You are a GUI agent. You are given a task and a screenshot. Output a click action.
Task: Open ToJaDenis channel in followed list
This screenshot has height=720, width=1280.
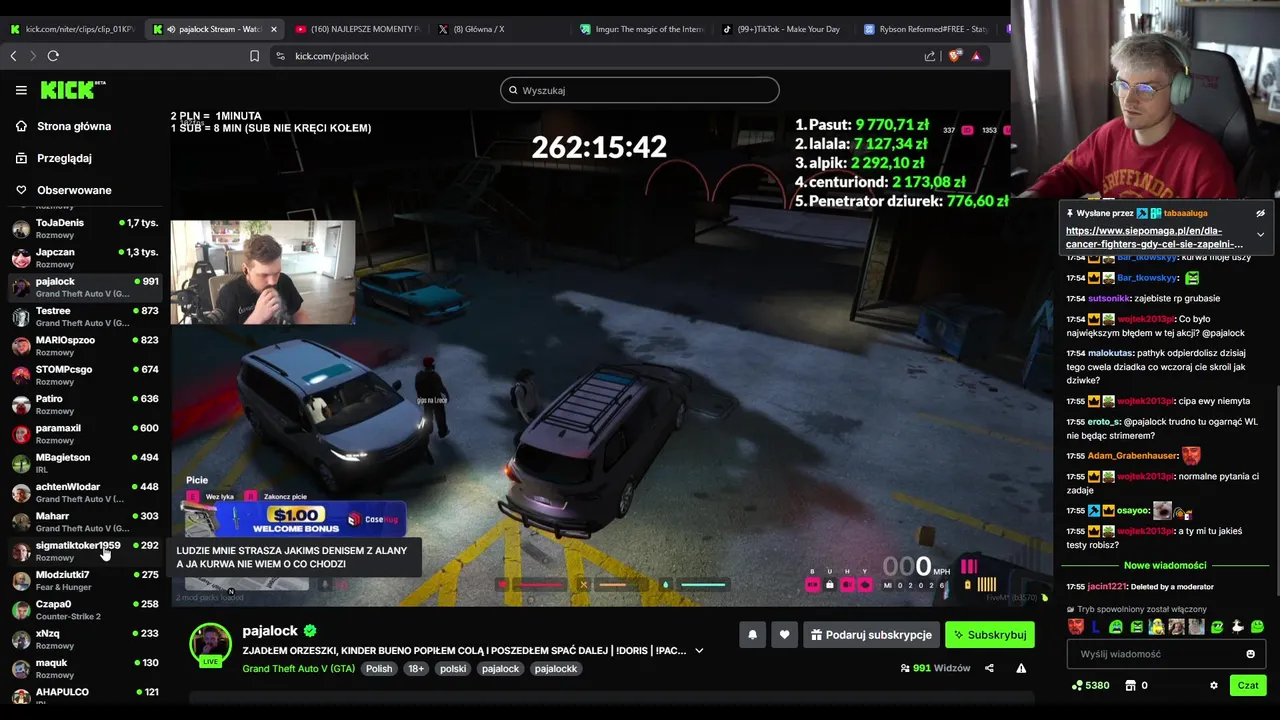pos(85,228)
